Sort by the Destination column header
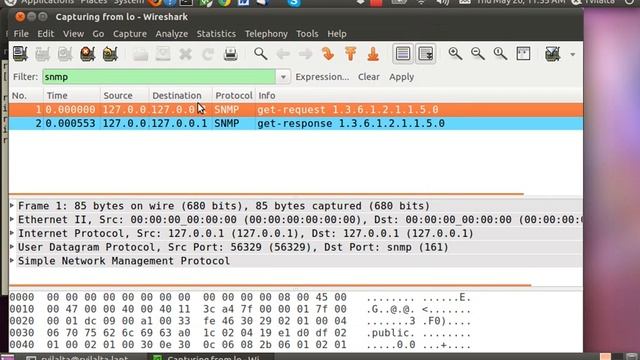The width and height of the screenshot is (640, 360). point(180,96)
